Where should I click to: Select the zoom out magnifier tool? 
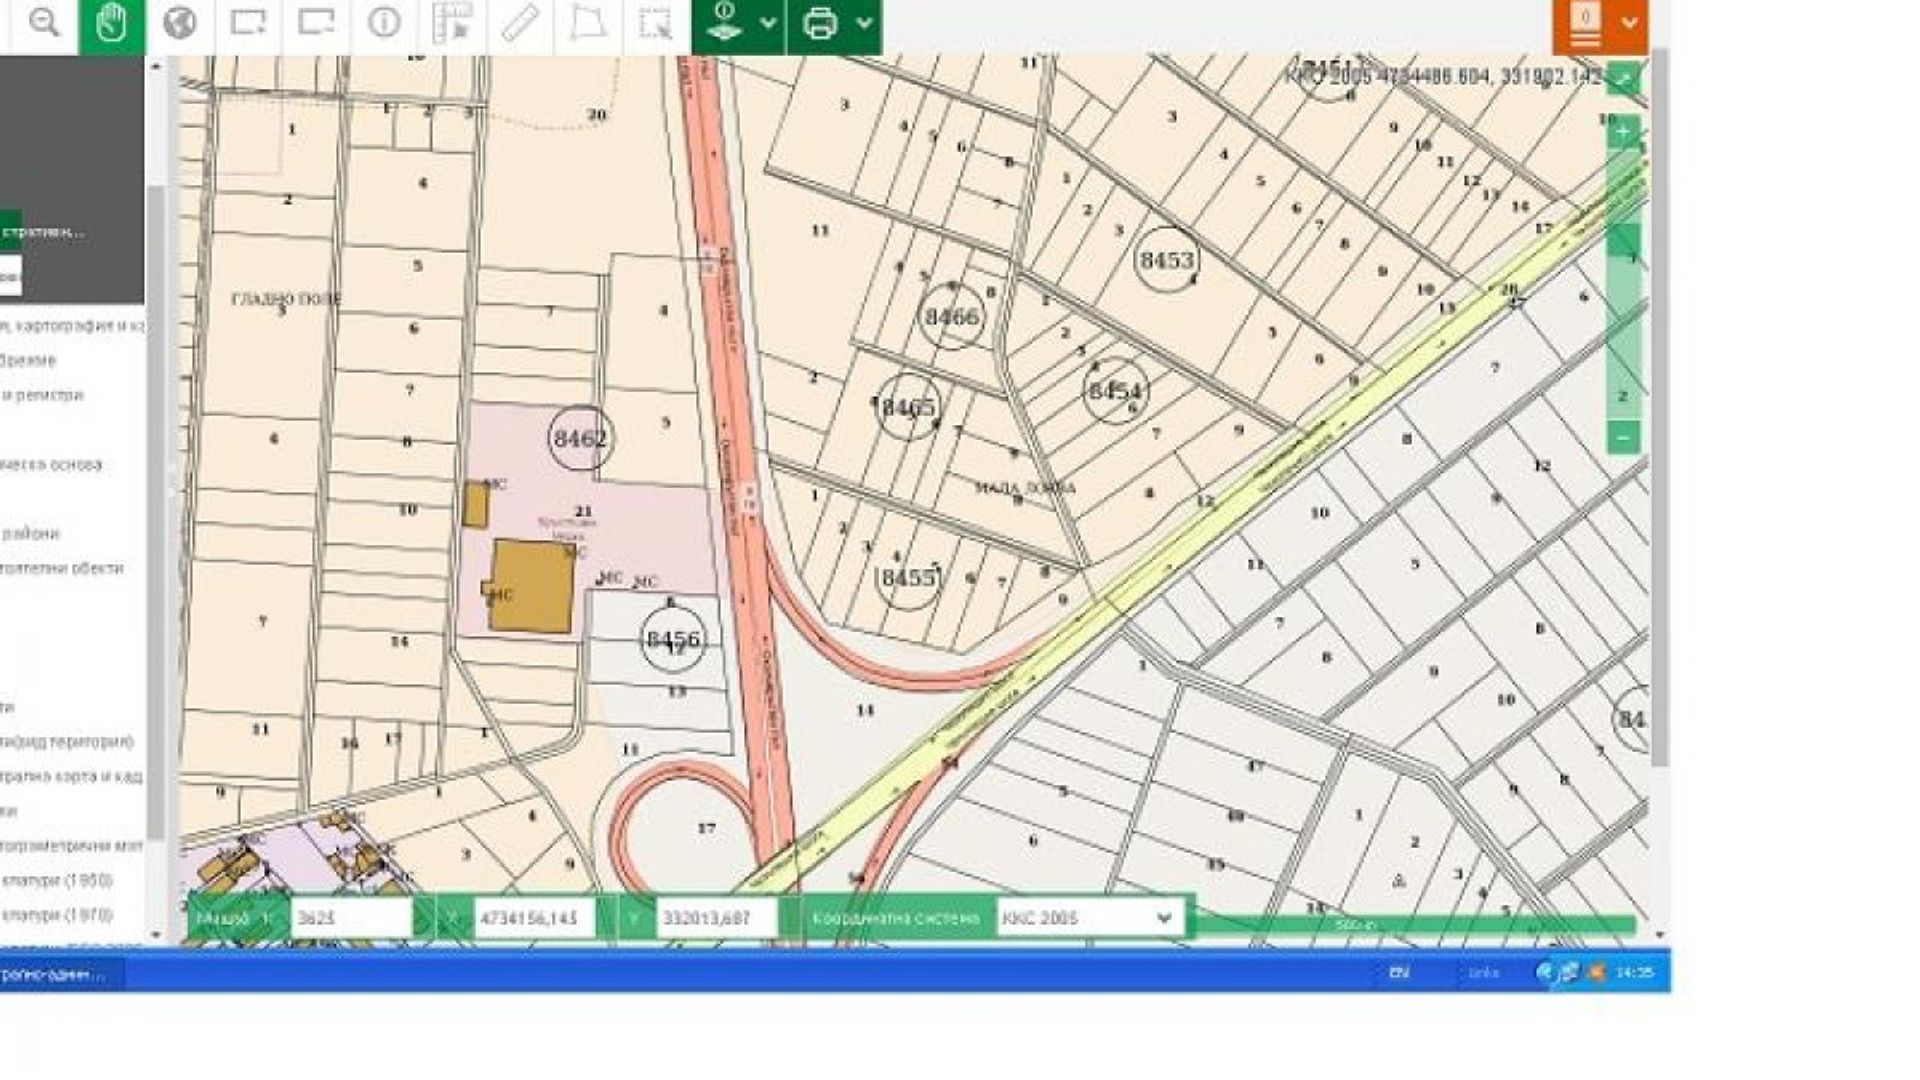43,22
